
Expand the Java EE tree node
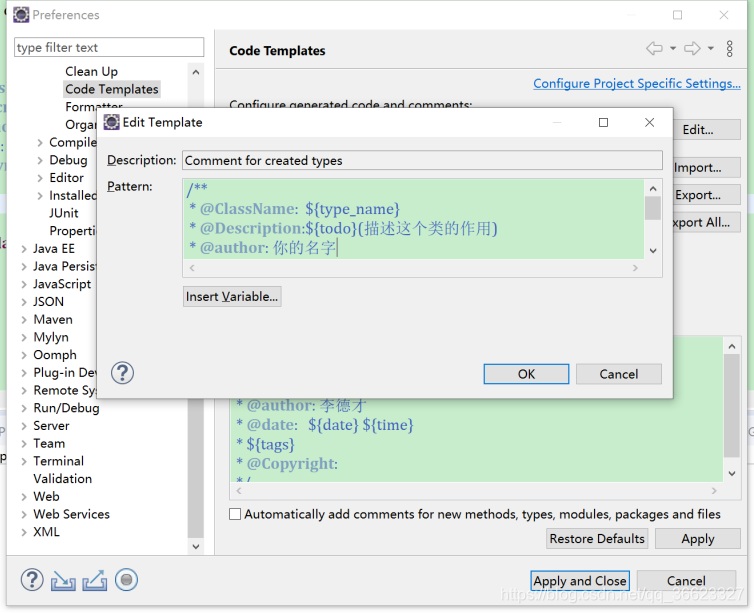coord(24,249)
